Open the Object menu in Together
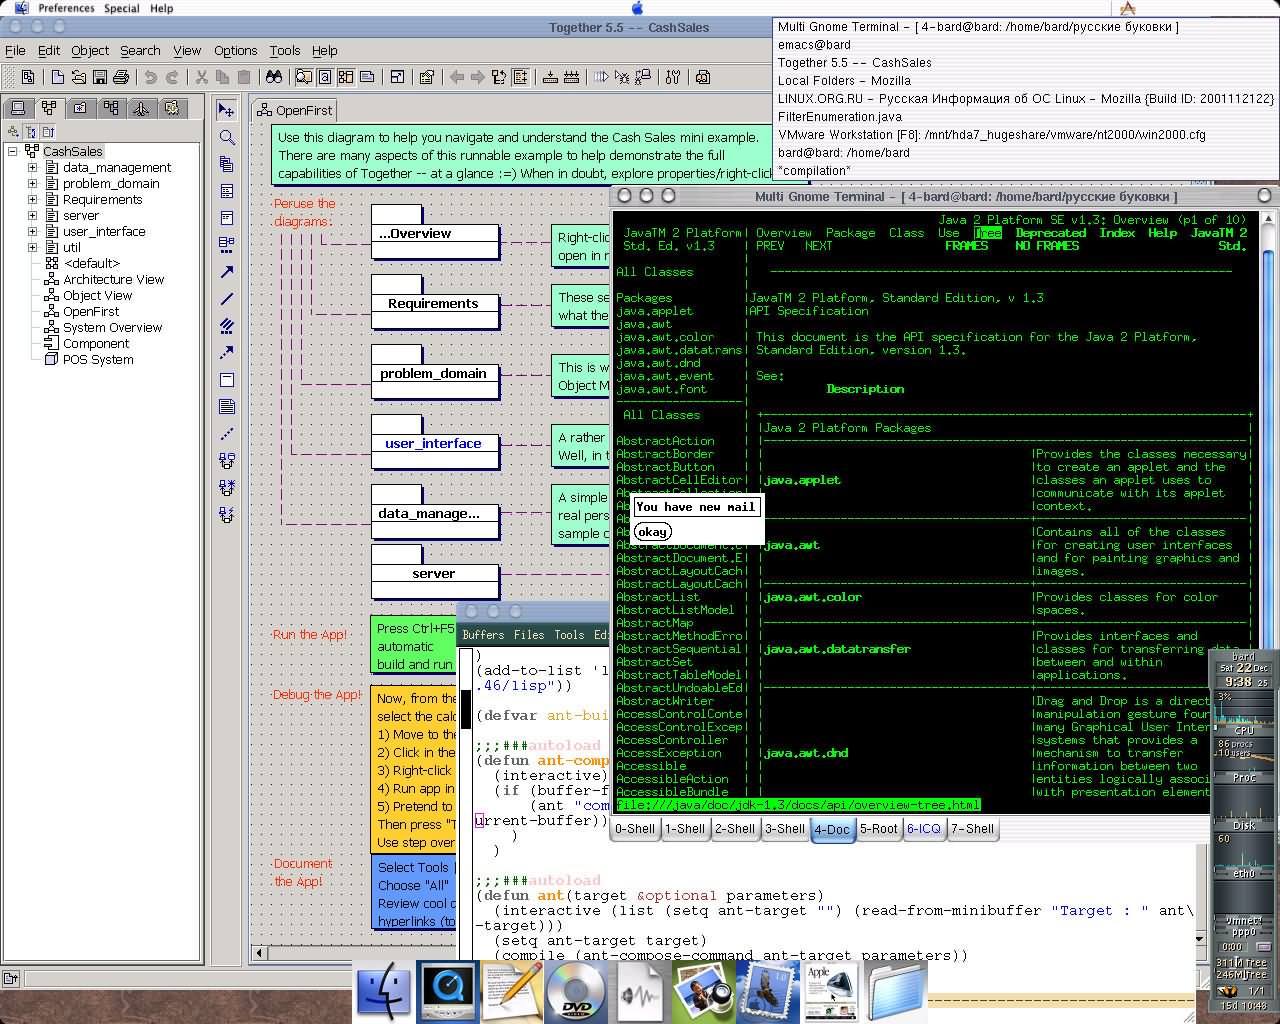Image resolution: width=1280 pixels, height=1024 pixels. pyautogui.click(x=90, y=50)
